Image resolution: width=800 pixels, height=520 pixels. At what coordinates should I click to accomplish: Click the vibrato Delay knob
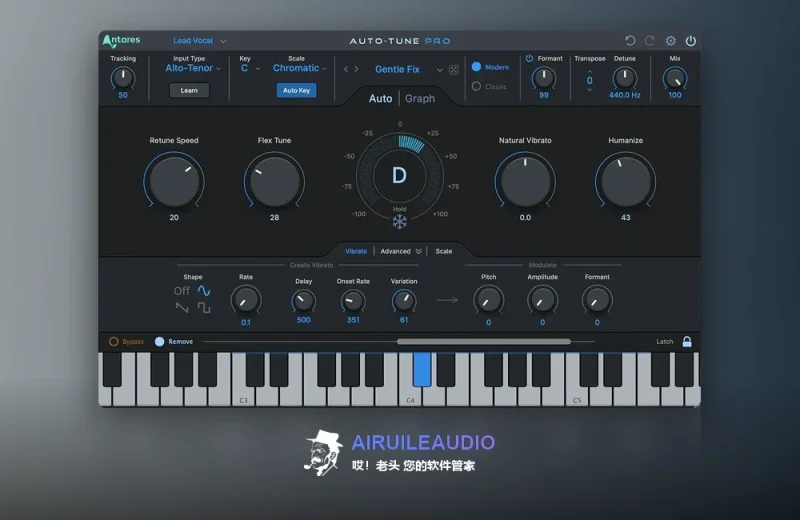(x=304, y=302)
